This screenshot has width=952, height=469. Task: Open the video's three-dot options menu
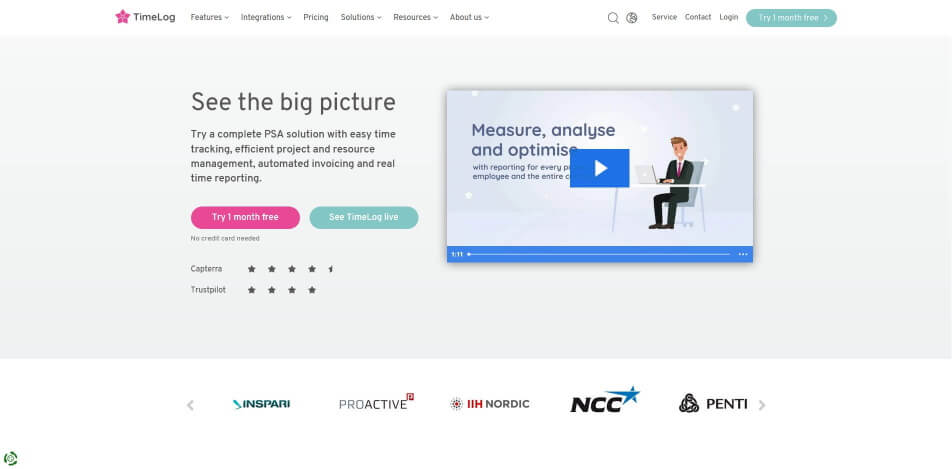(x=743, y=254)
